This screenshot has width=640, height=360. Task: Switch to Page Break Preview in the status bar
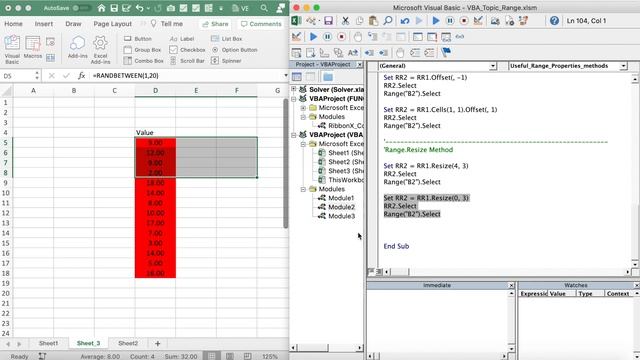point(247,356)
